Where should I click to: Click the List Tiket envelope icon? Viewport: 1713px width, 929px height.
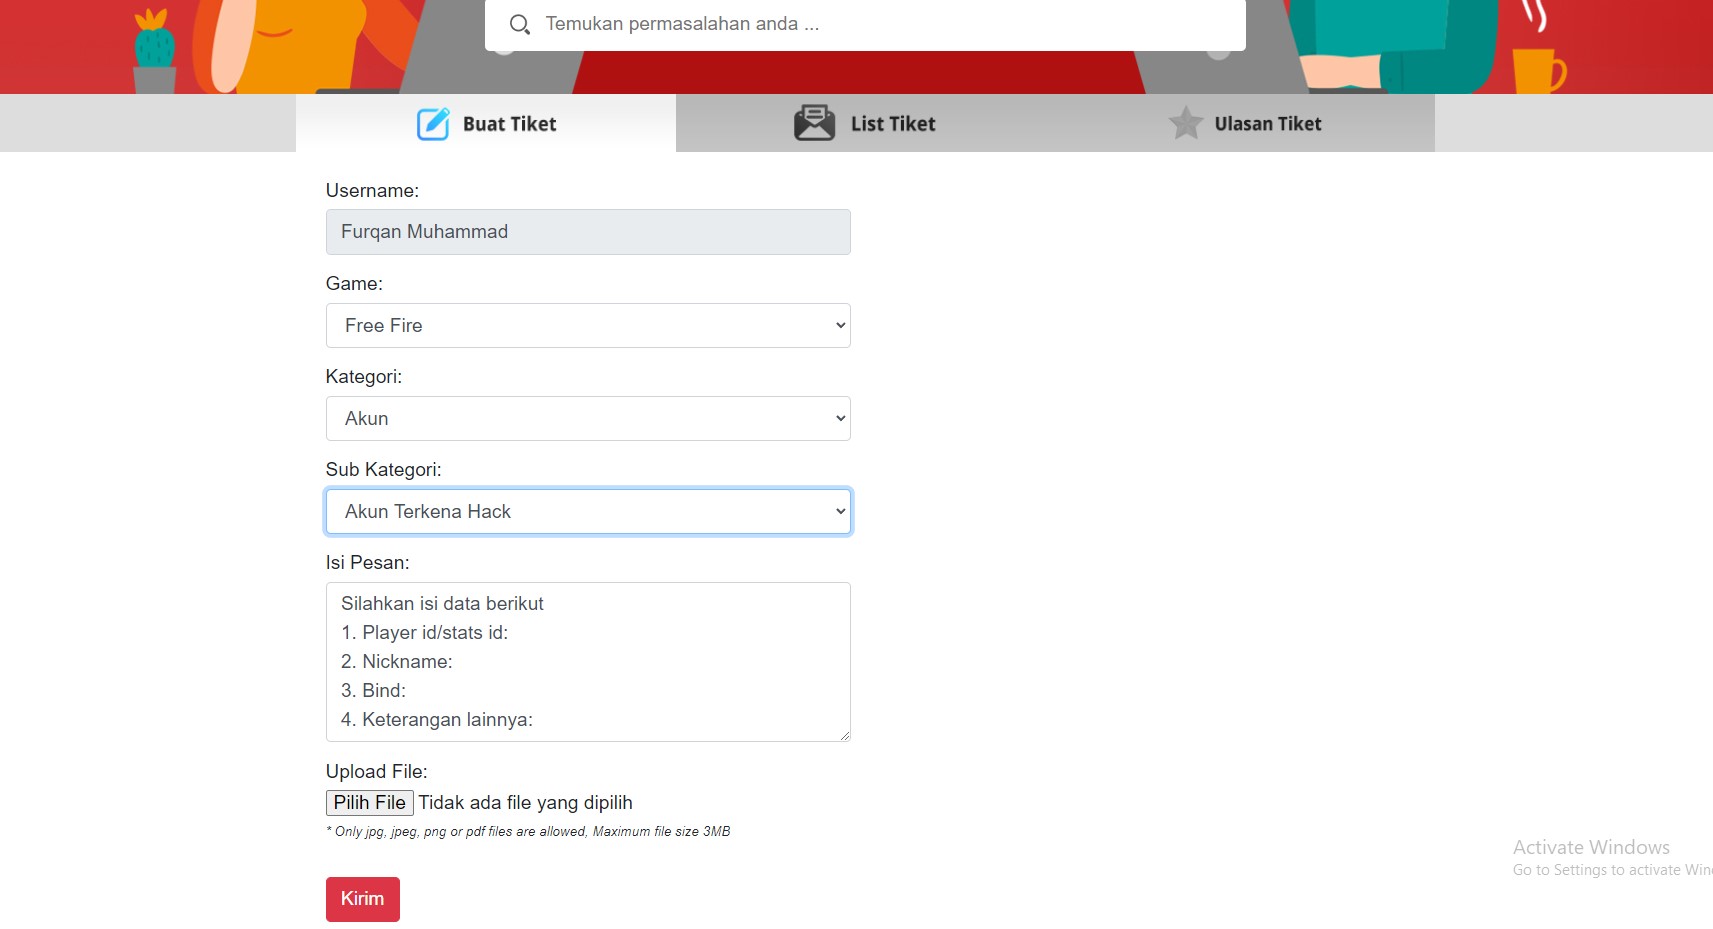[x=814, y=123]
